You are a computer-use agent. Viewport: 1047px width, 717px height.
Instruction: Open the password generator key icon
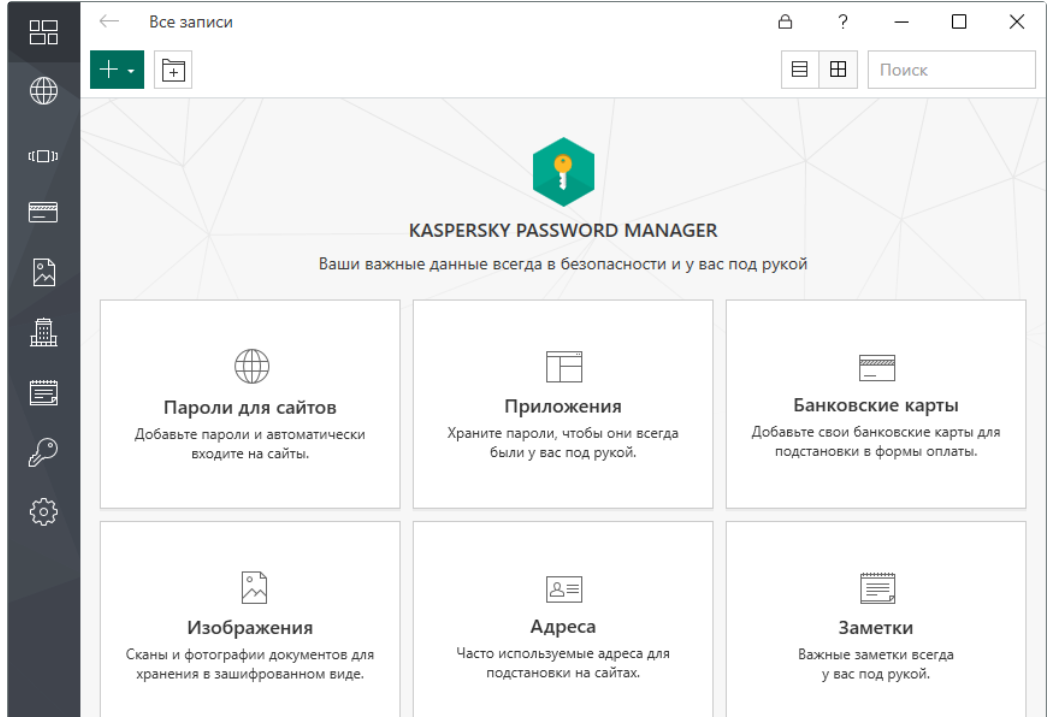point(43,452)
